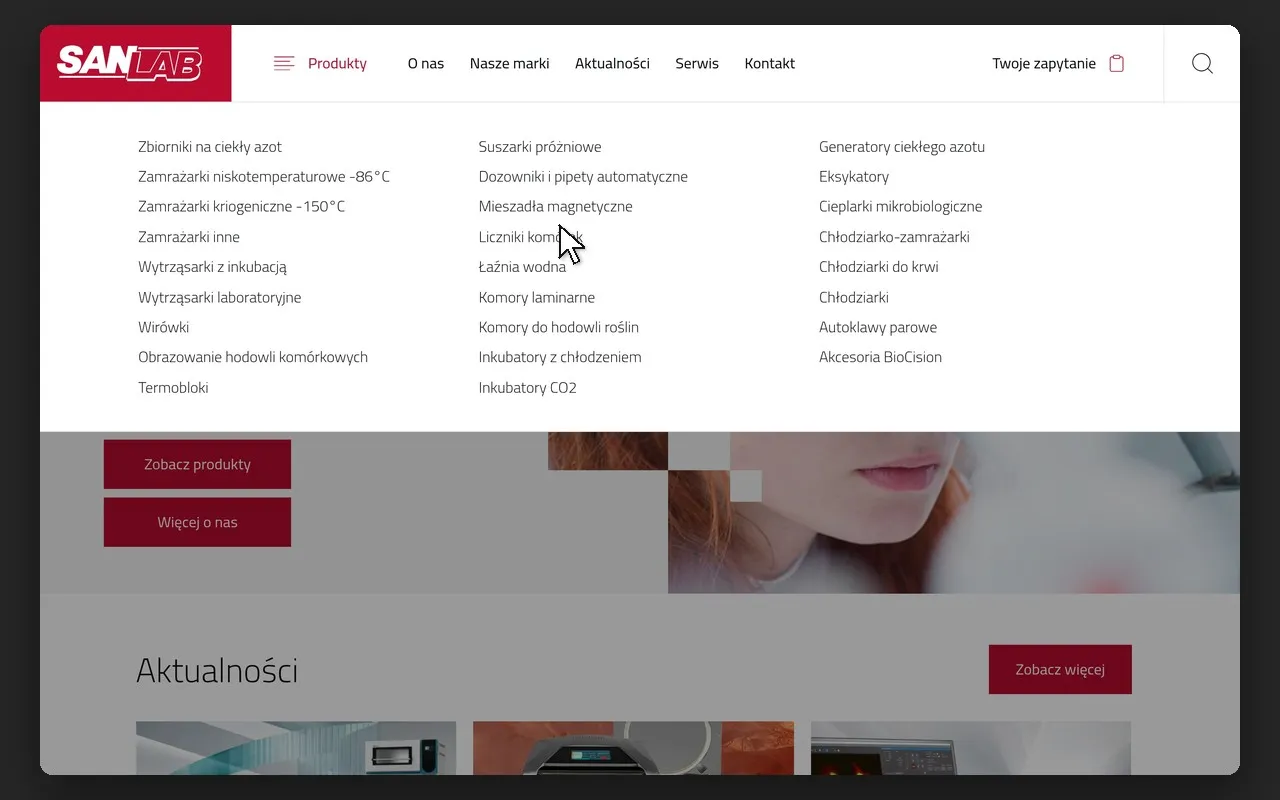Open the search magnifier icon
Viewport: 1280px width, 800px height.
tap(1202, 63)
